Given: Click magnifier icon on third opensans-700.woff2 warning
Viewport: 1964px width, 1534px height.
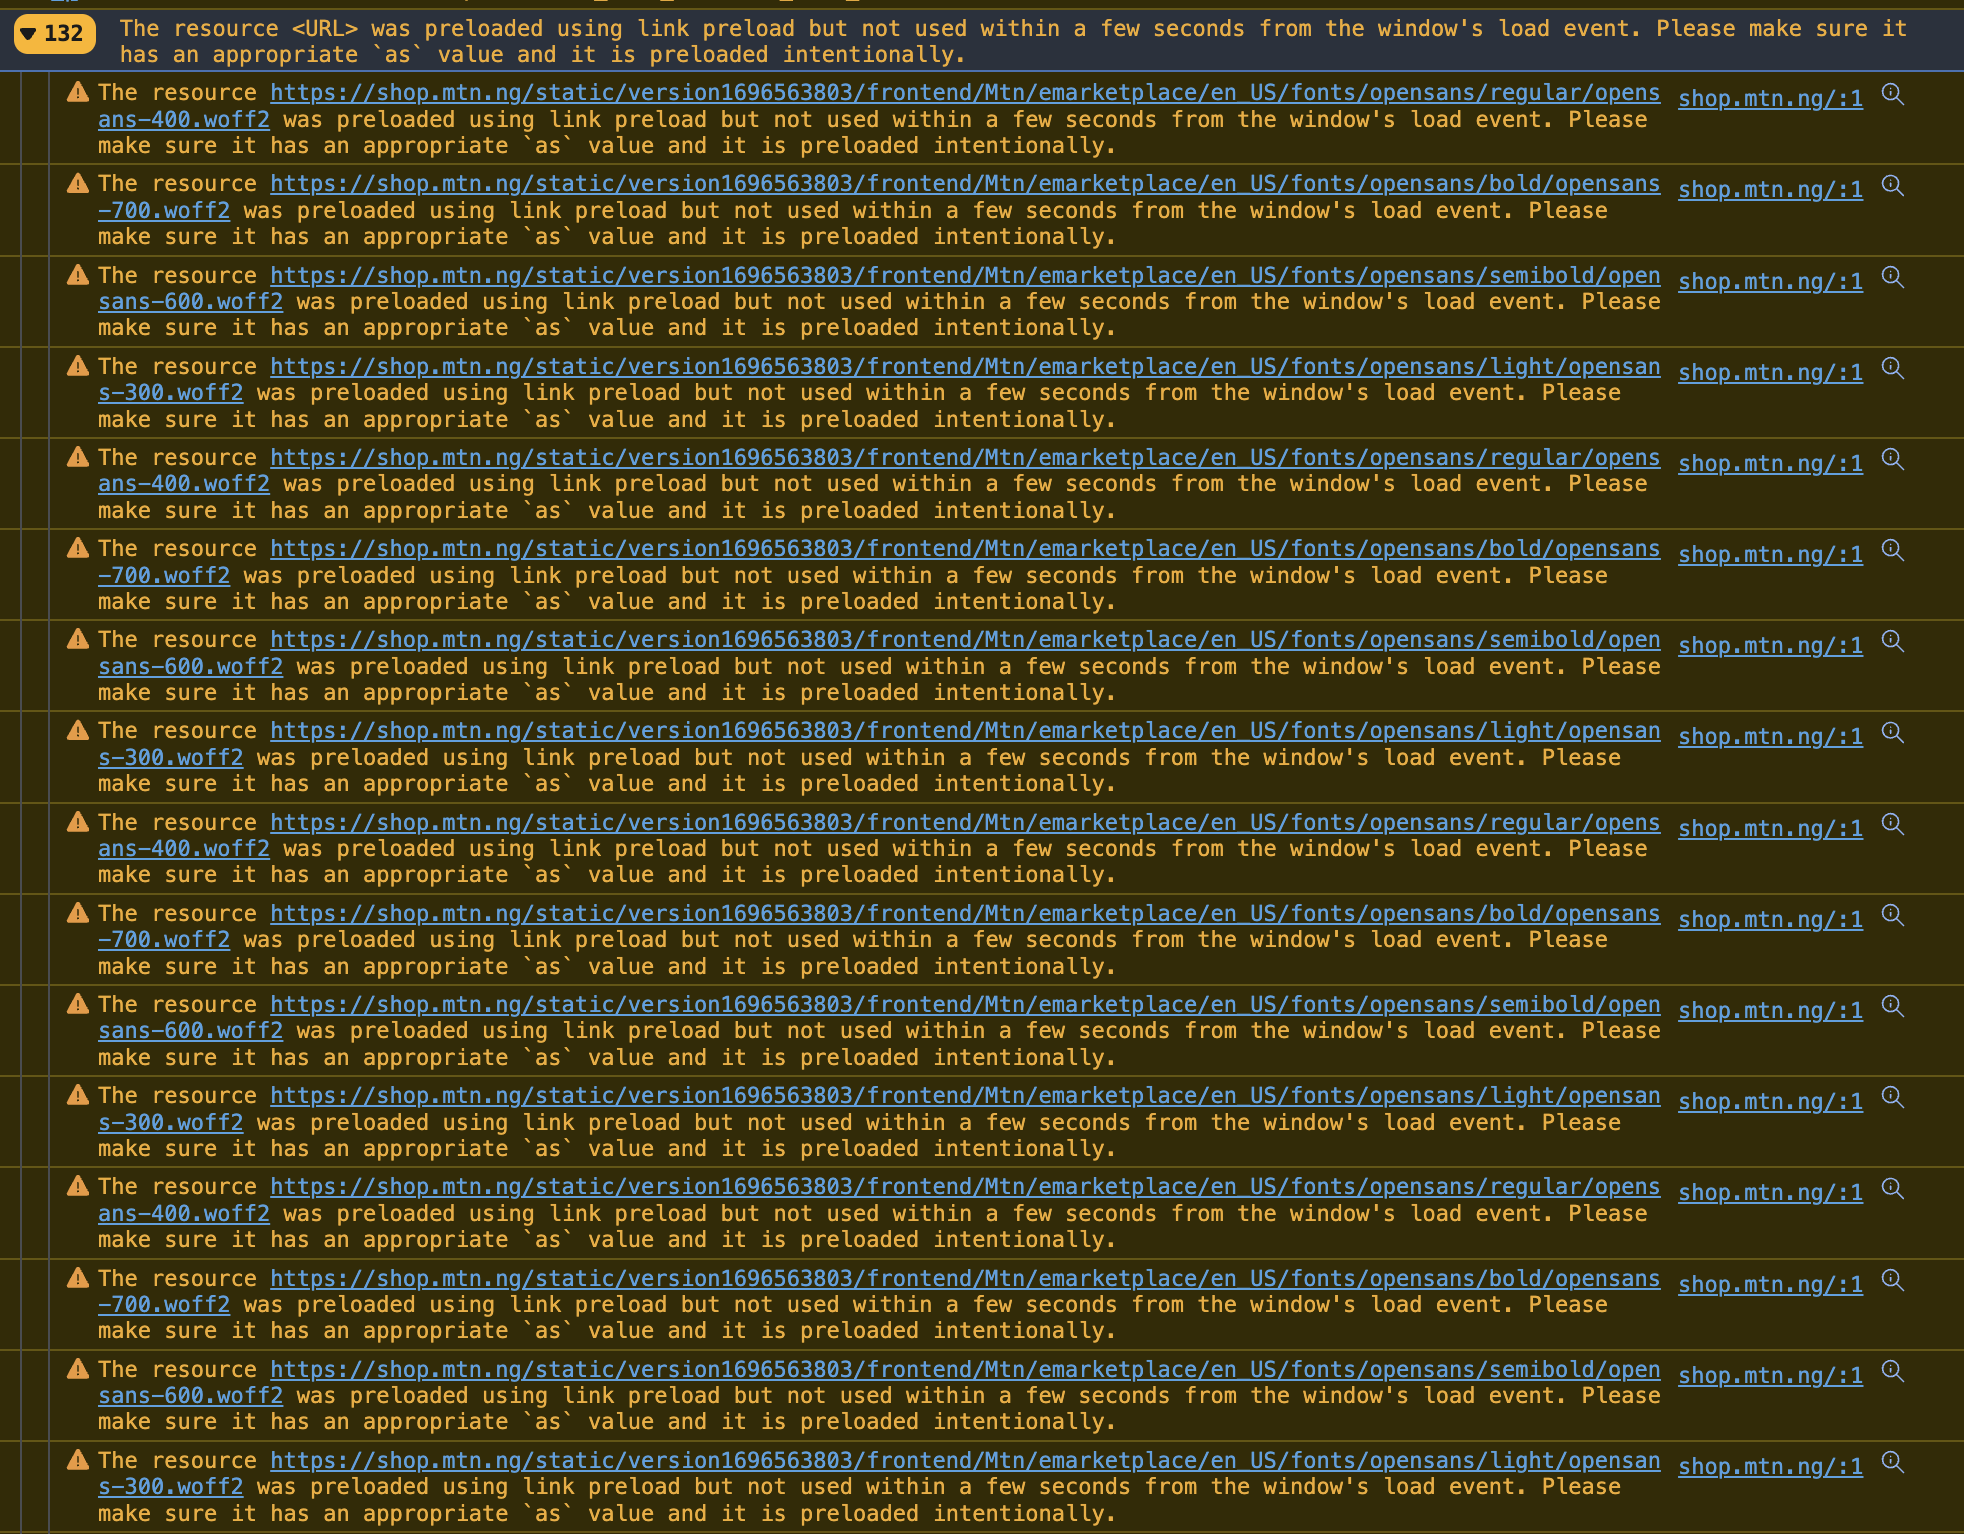Looking at the screenshot, I should click(1892, 915).
